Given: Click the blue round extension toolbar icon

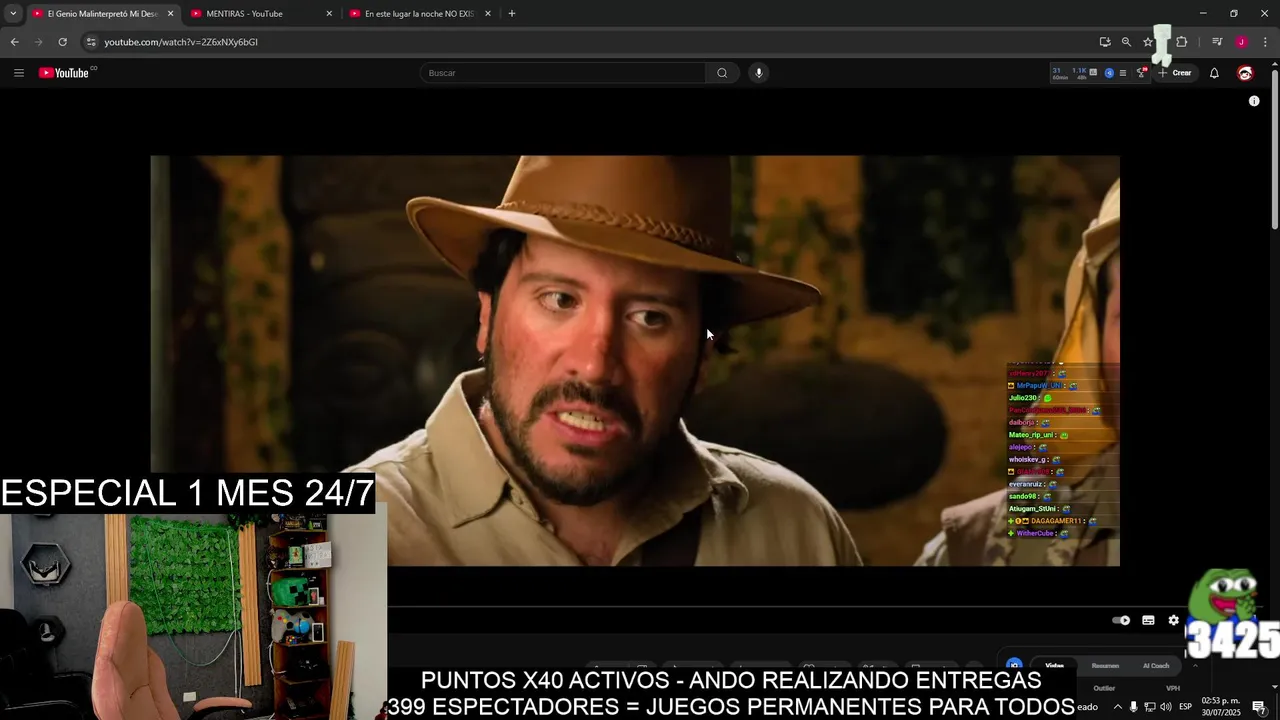Looking at the screenshot, I should coord(1109,73).
